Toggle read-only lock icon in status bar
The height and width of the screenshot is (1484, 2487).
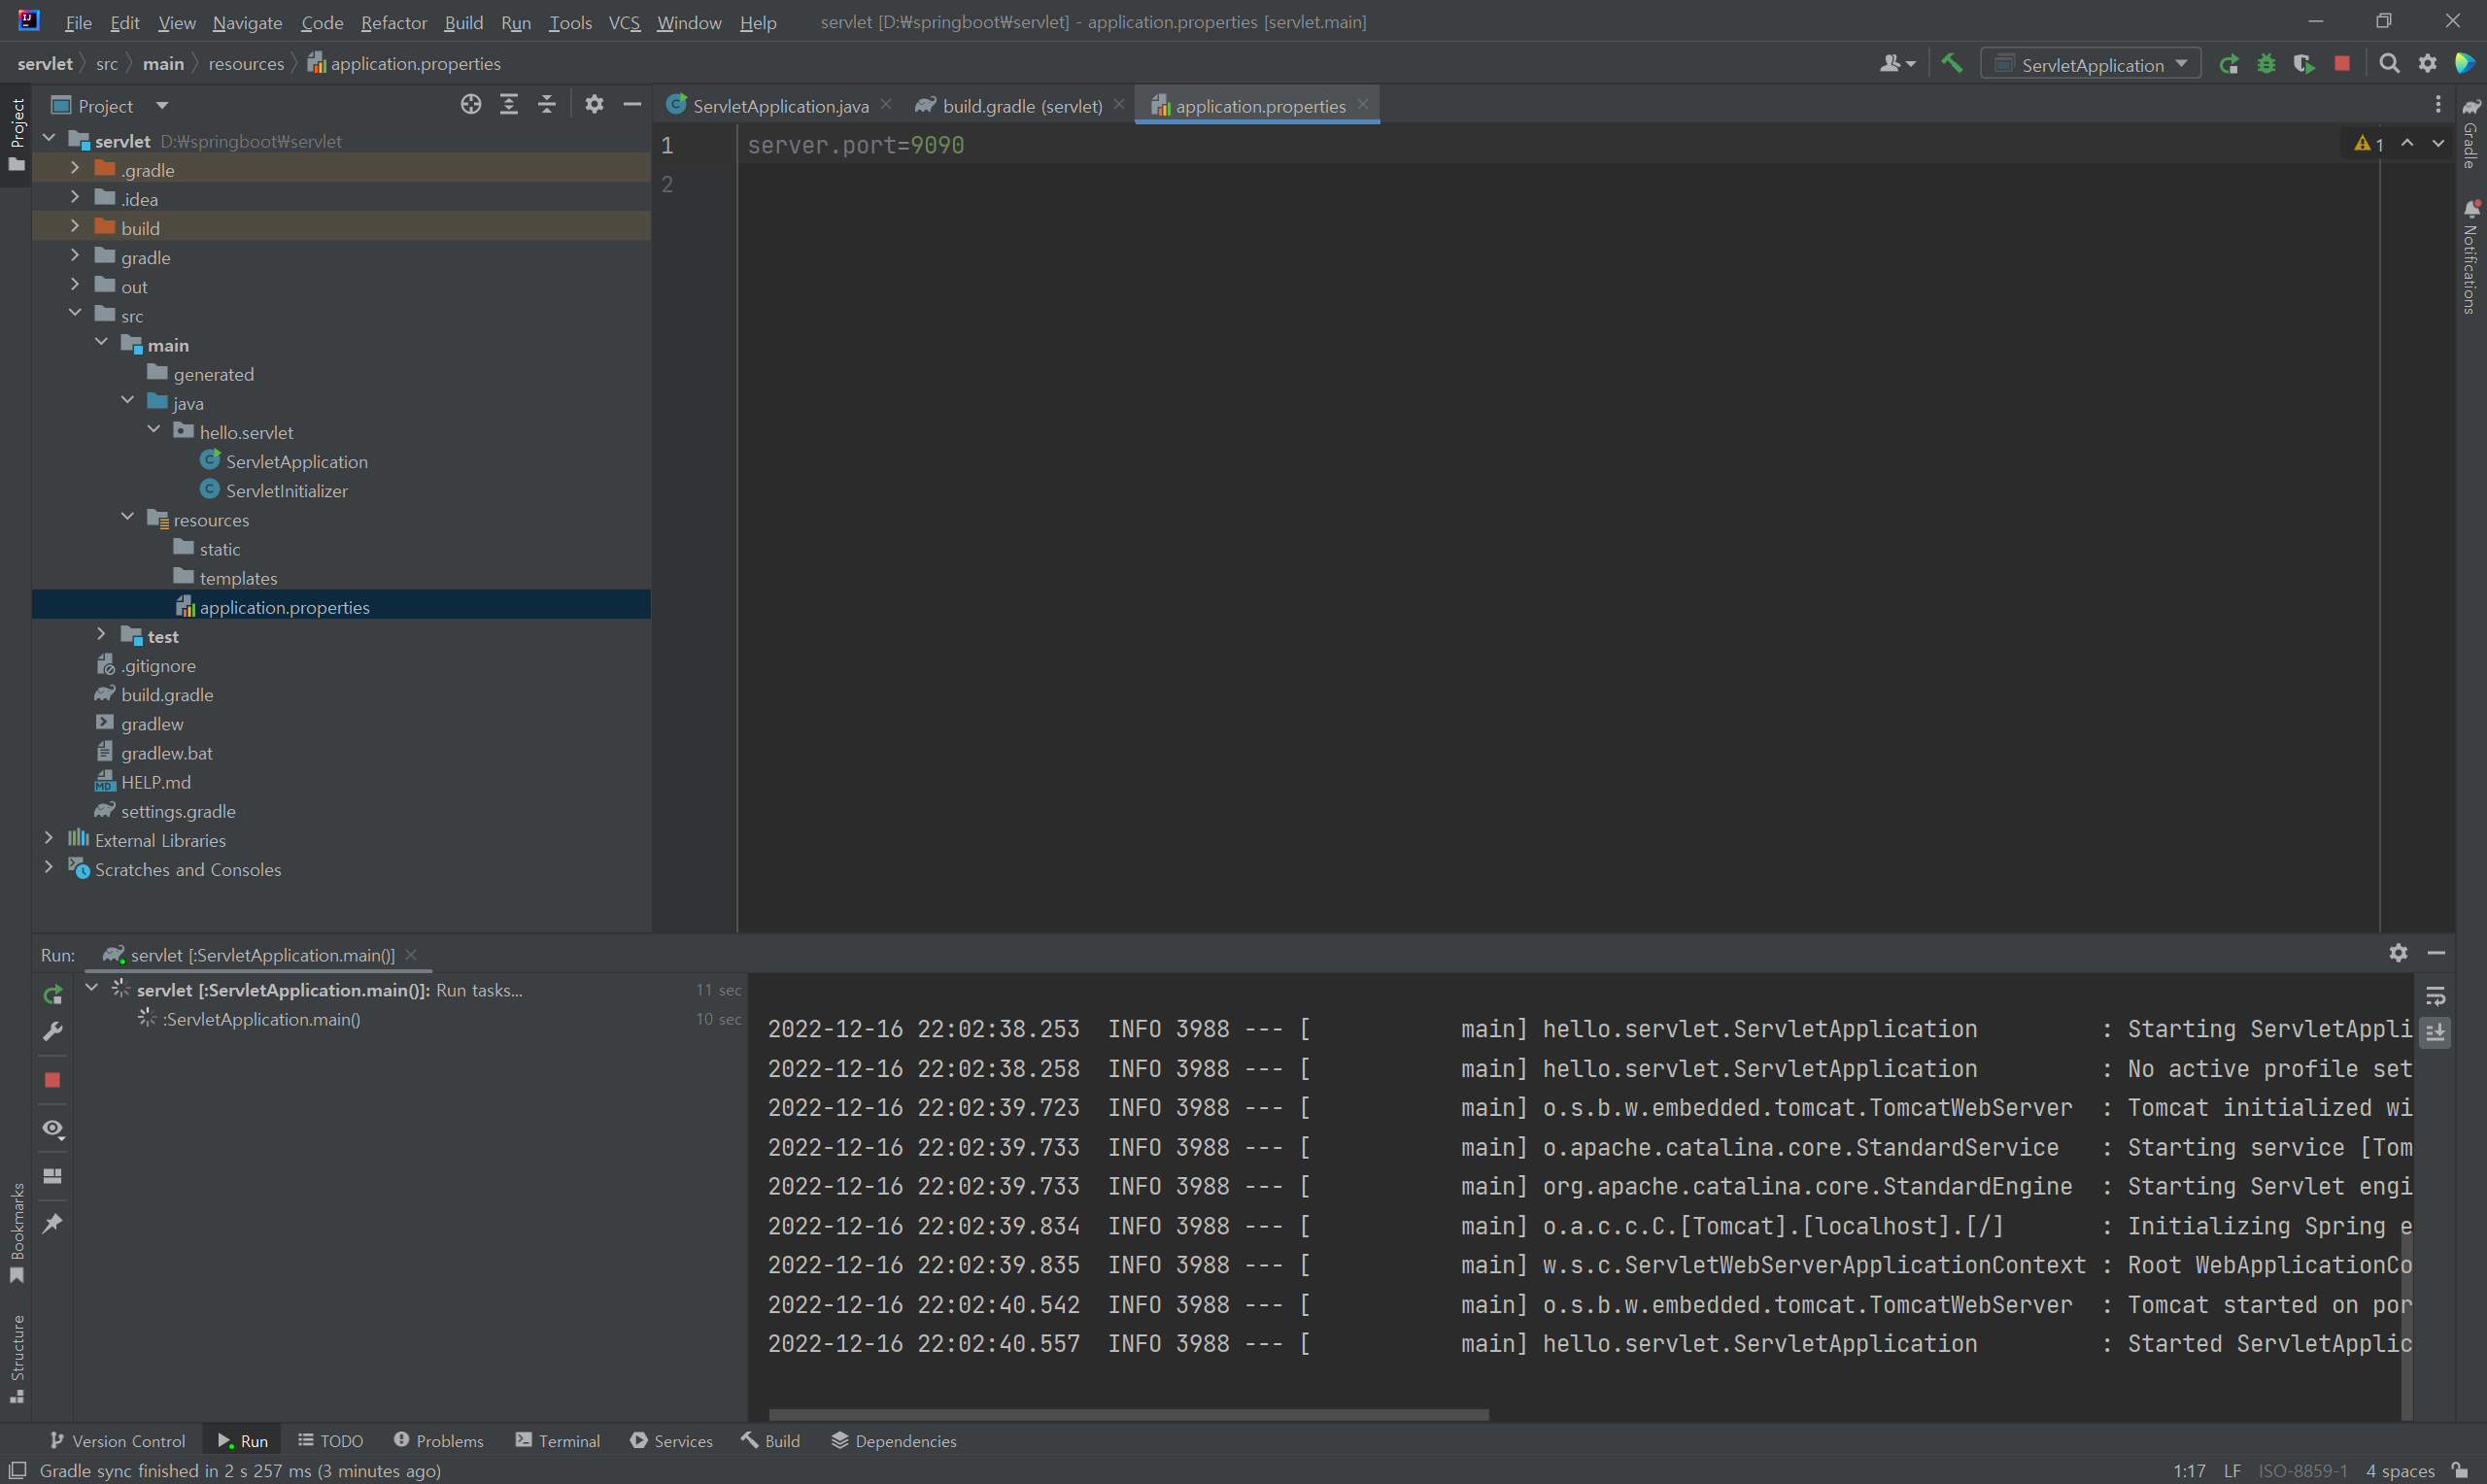(2460, 1470)
